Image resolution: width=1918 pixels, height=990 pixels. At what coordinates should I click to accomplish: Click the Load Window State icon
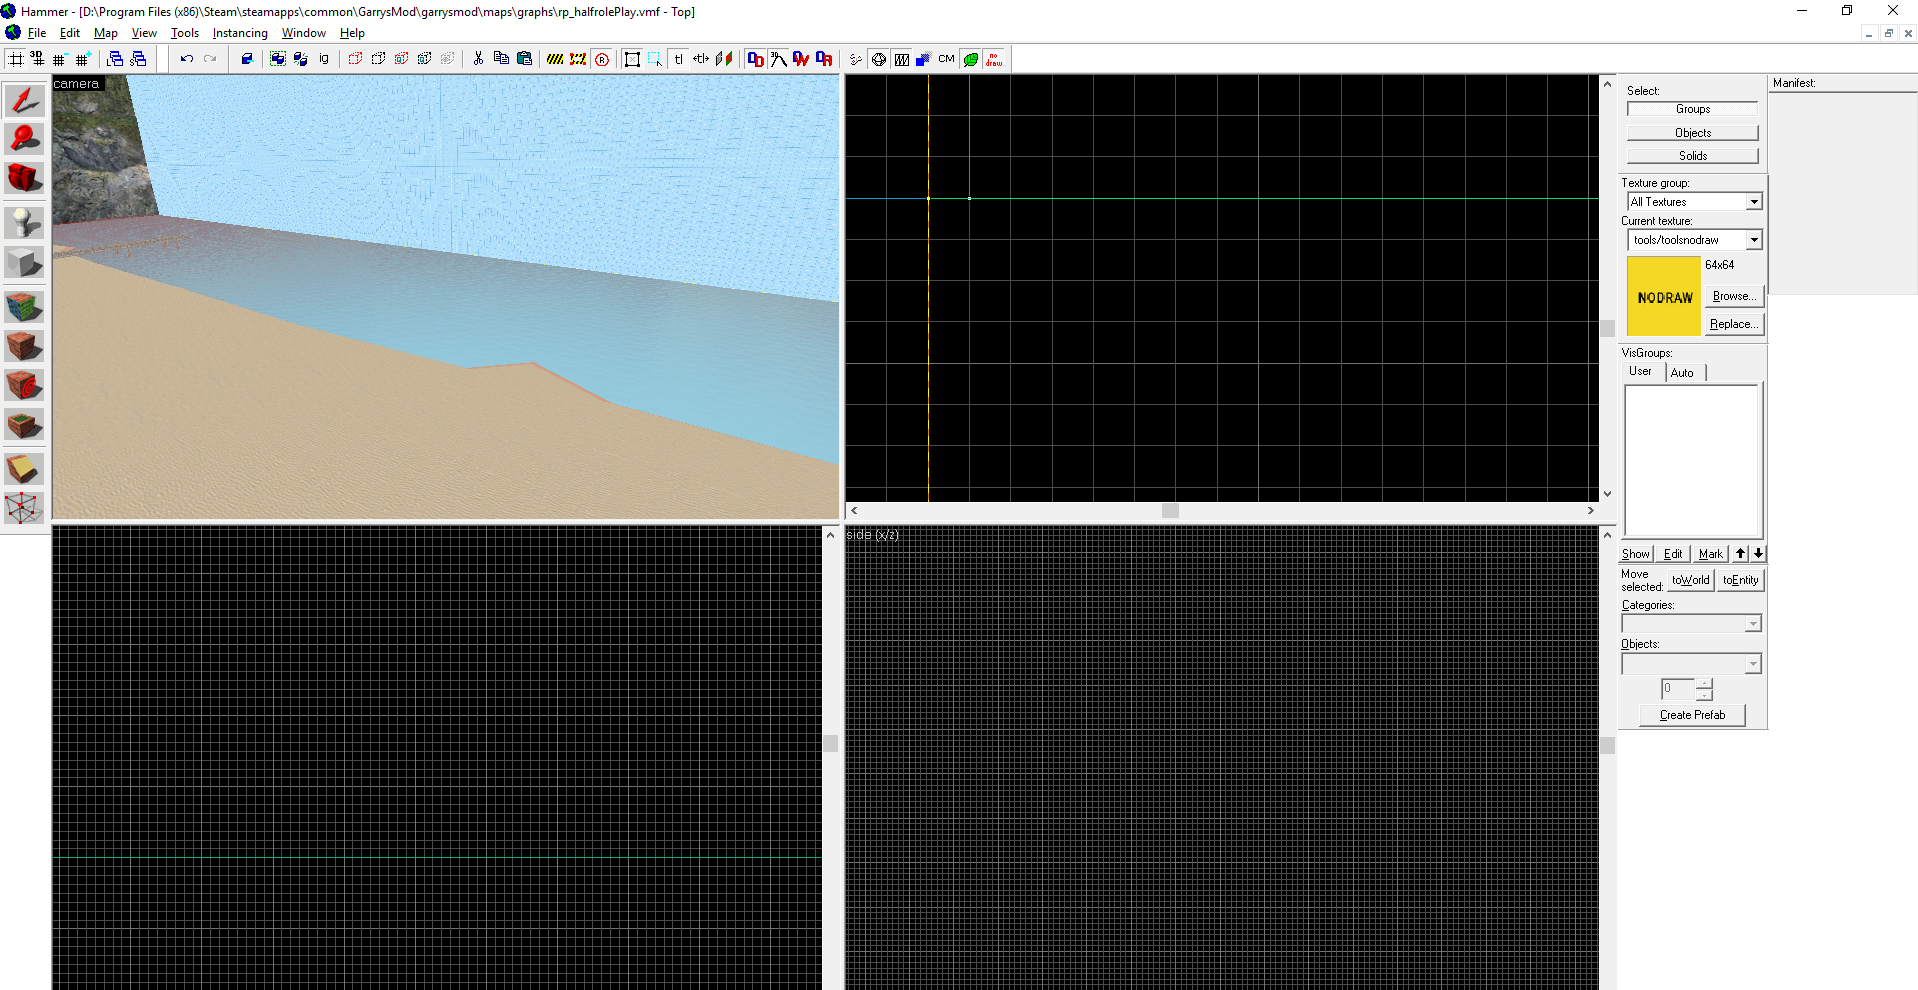pyautogui.click(x=115, y=59)
